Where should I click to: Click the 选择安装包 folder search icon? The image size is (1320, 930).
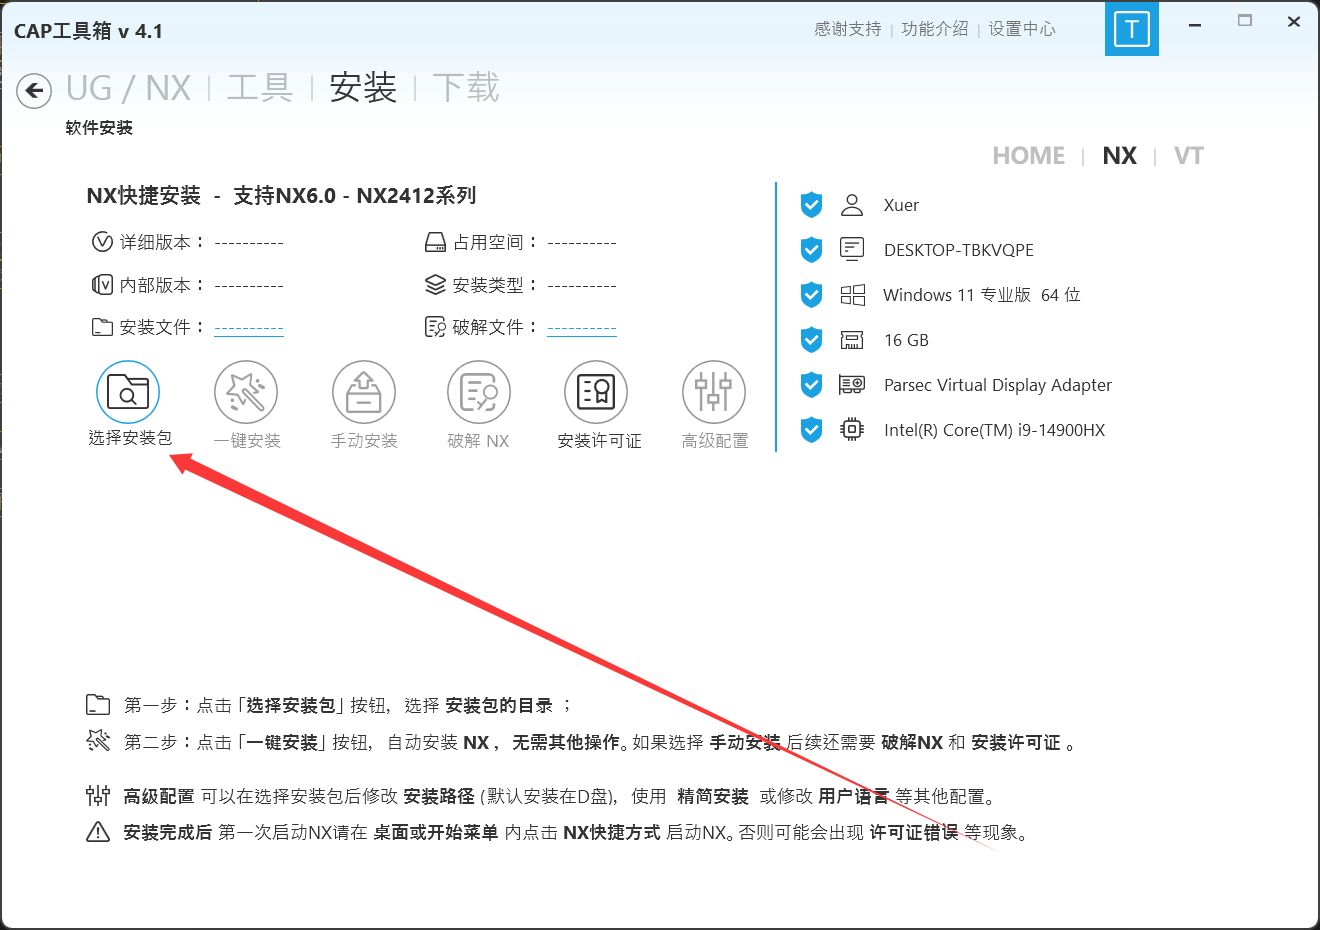coord(128,392)
